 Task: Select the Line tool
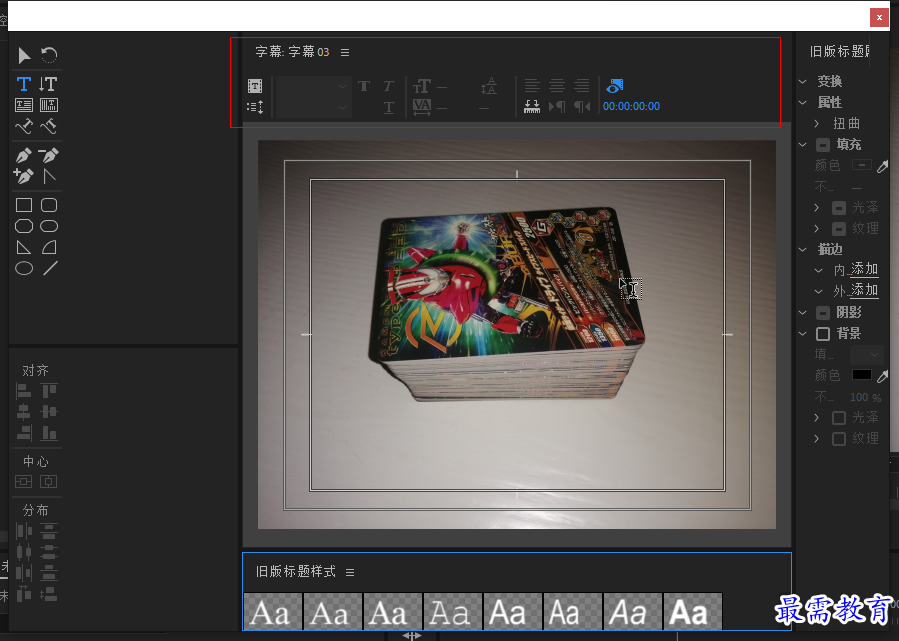(x=50, y=268)
